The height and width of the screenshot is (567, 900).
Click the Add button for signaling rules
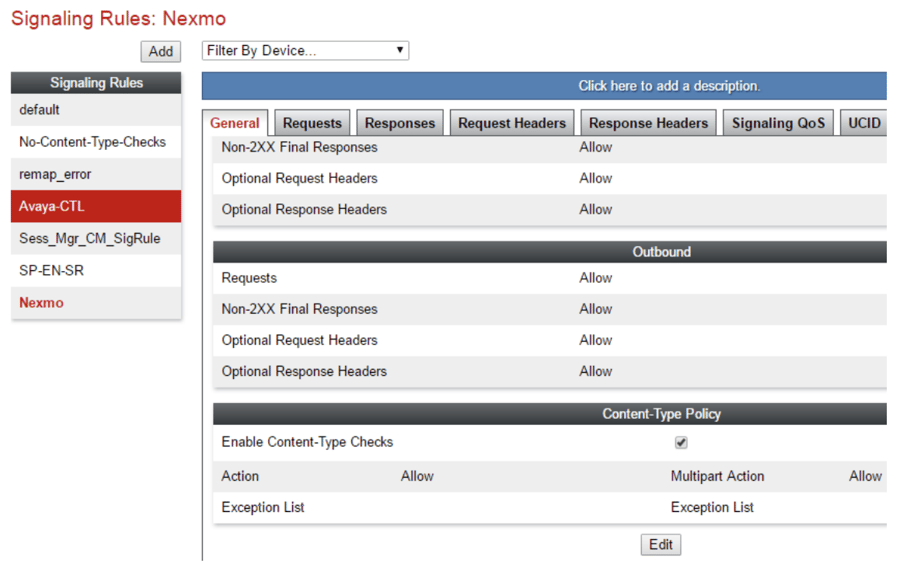pyautogui.click(x=161, y=51)
